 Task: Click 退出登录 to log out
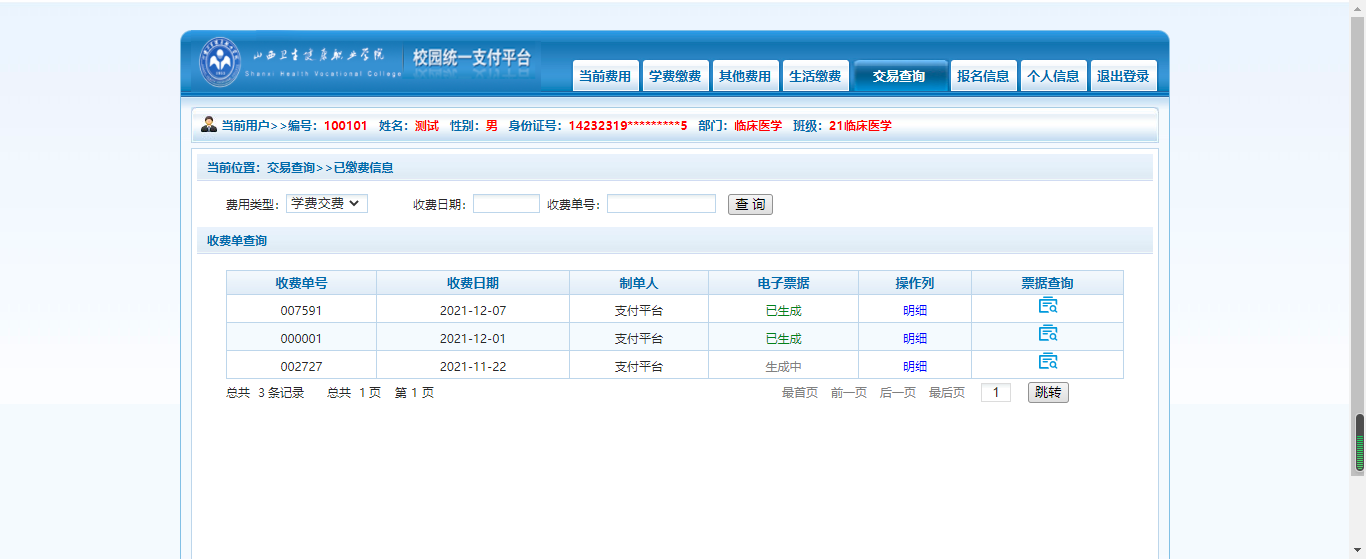1123,76
